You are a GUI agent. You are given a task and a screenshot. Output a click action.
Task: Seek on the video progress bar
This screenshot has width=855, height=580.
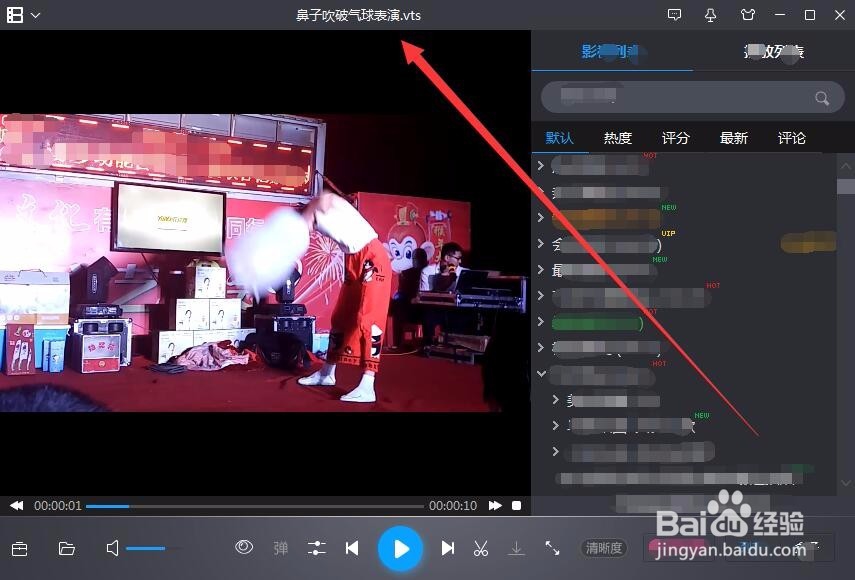coord(255,506)
